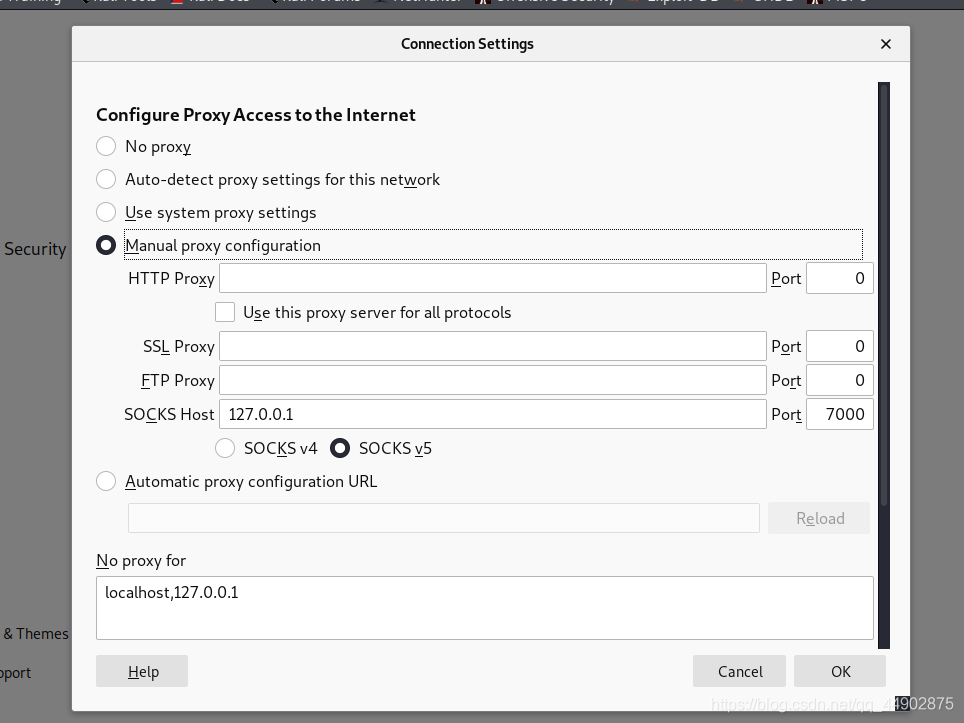
Task: Enable "Use this proxy server for all protocols"
Action: coord(225,313)
